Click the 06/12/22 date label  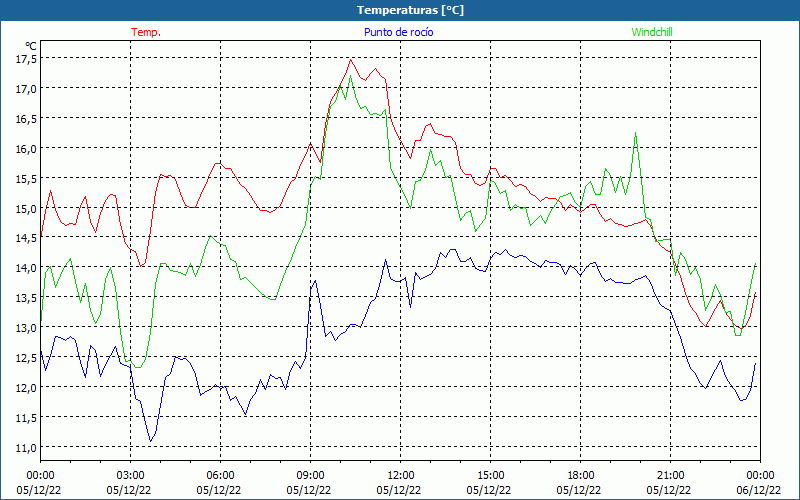click(x=759, y=490)
